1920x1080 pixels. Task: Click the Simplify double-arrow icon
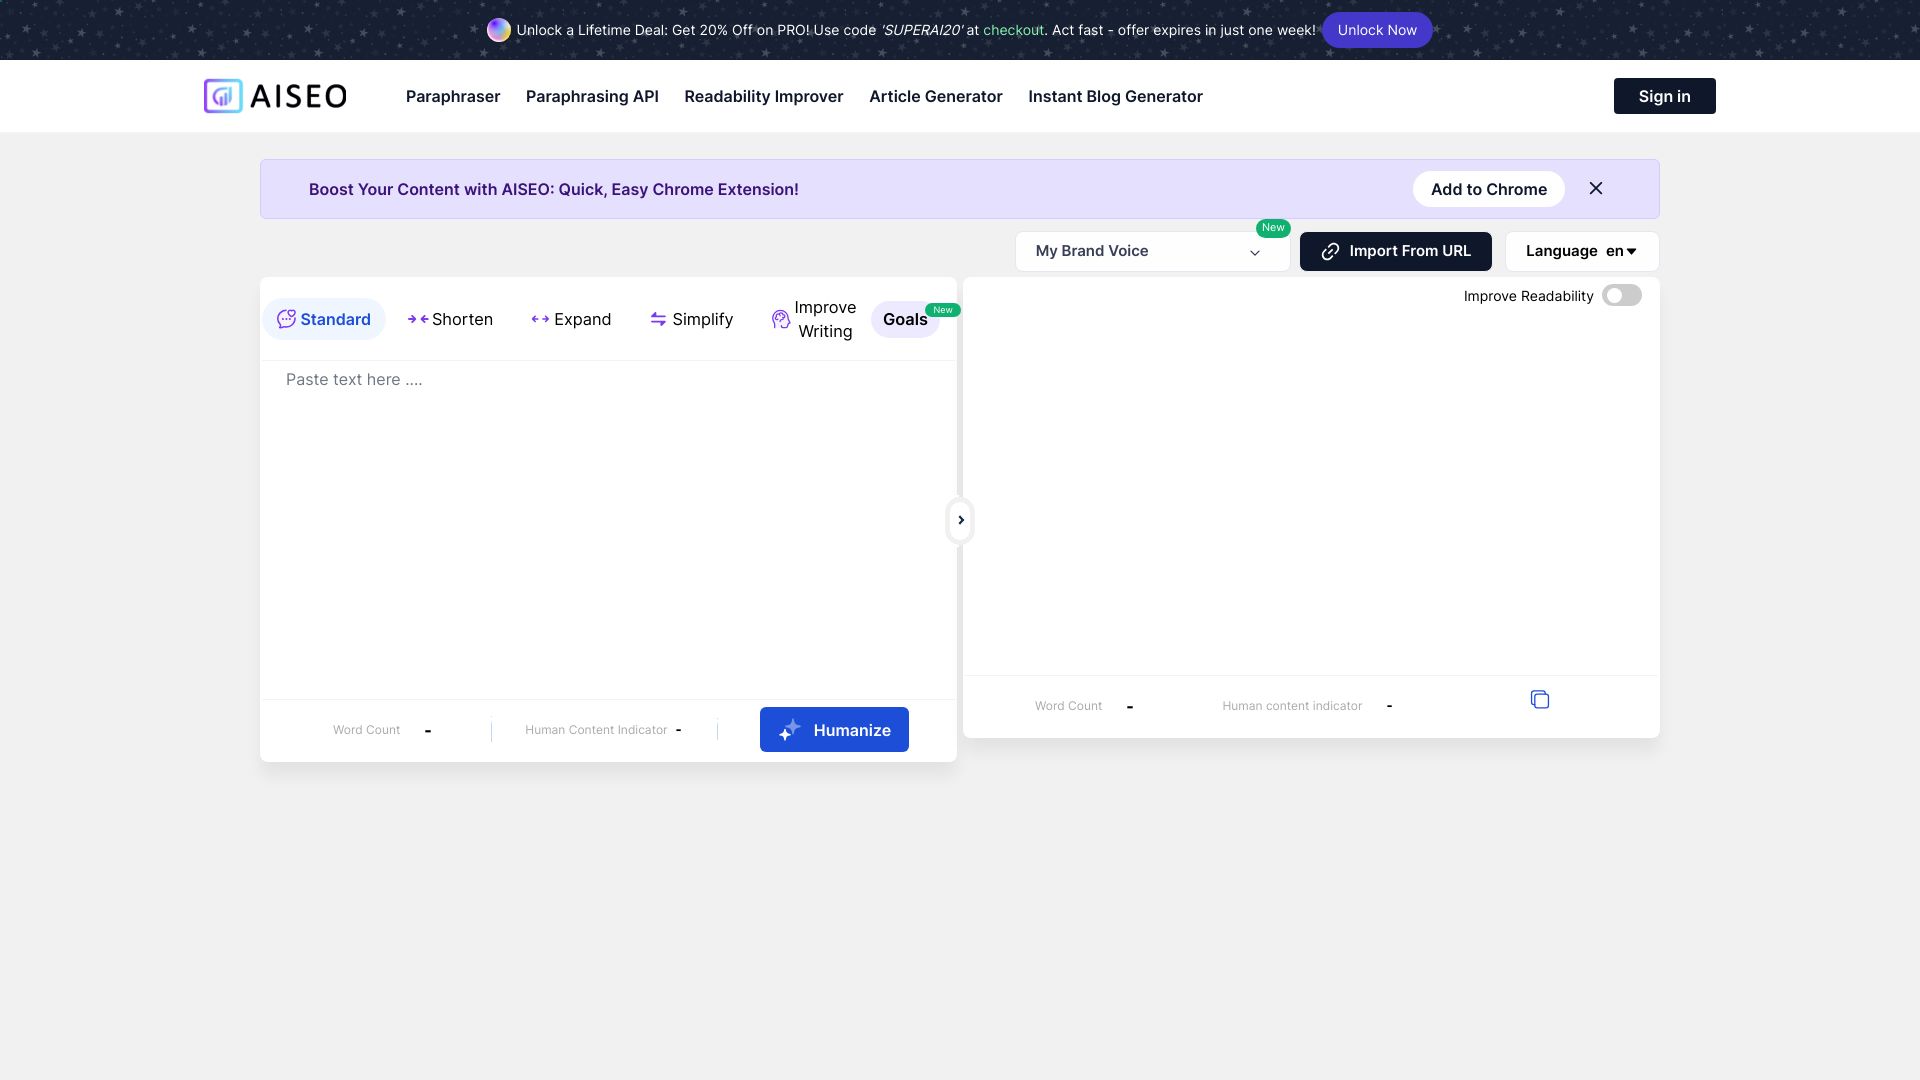658,319
